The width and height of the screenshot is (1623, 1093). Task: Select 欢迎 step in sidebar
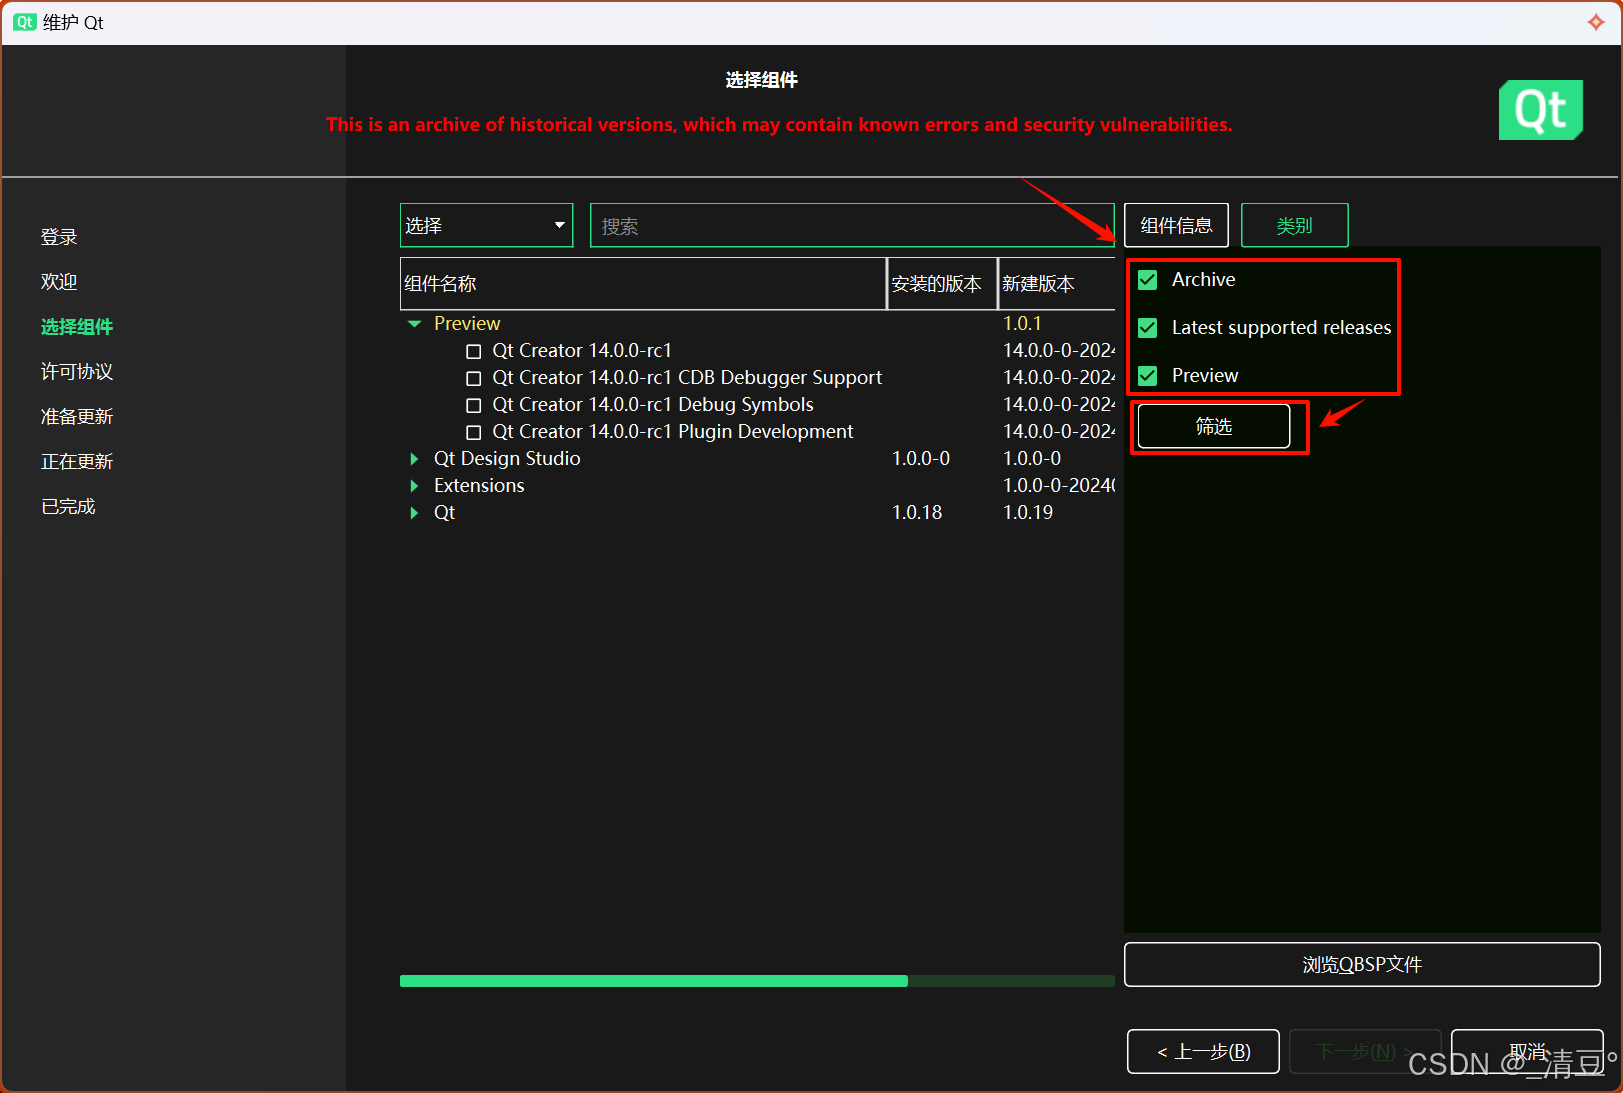click(x=59, y=282)
